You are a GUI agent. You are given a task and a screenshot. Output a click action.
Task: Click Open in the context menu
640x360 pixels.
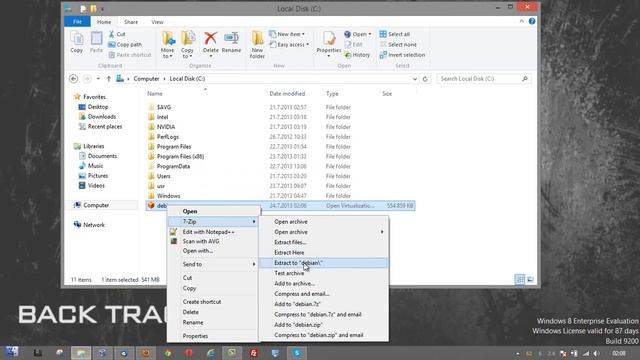(x=213, y=211)
